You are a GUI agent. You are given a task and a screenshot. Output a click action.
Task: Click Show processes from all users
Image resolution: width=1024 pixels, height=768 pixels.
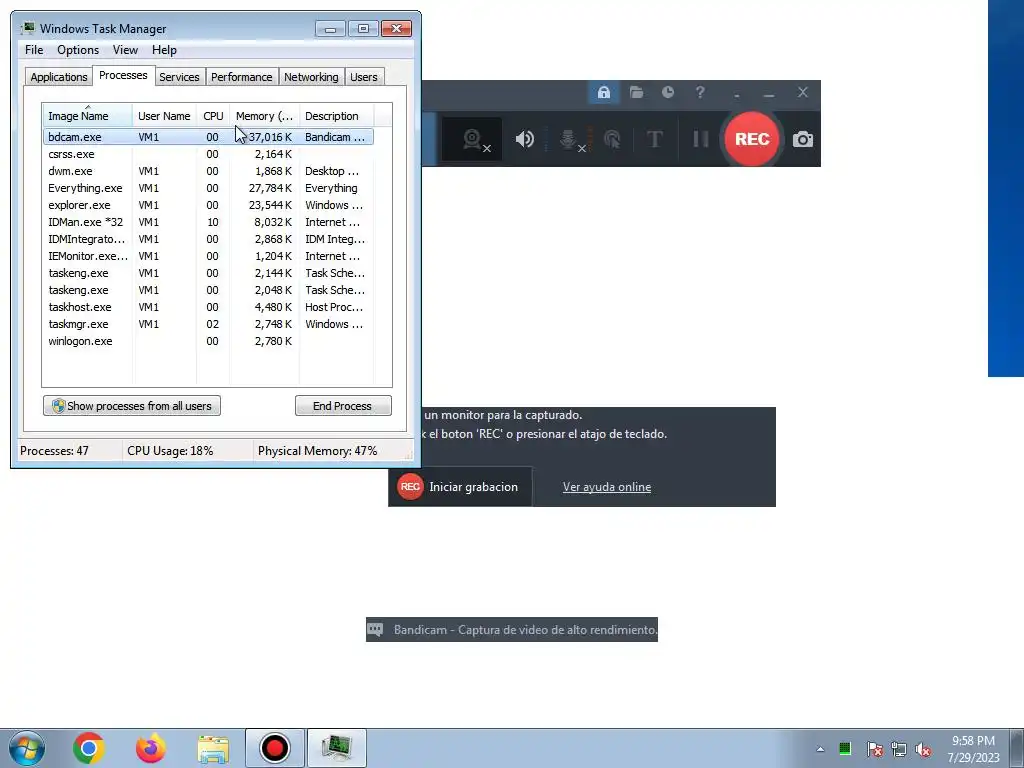point(132,406)
